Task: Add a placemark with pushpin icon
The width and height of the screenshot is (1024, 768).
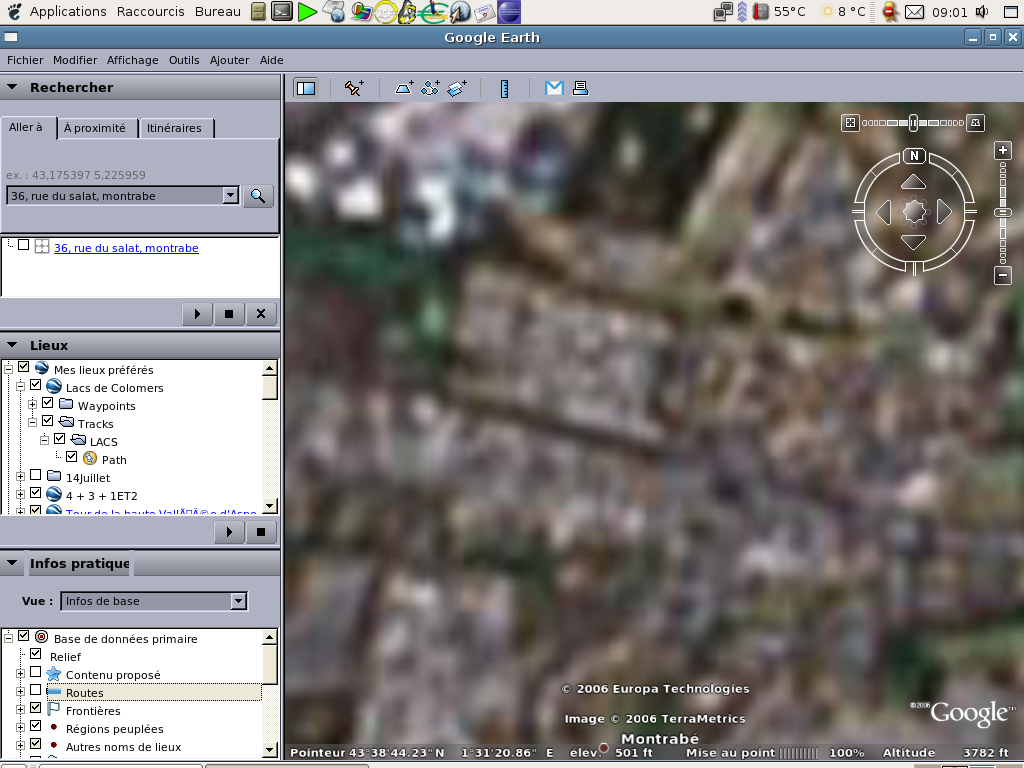Action: 354,88
